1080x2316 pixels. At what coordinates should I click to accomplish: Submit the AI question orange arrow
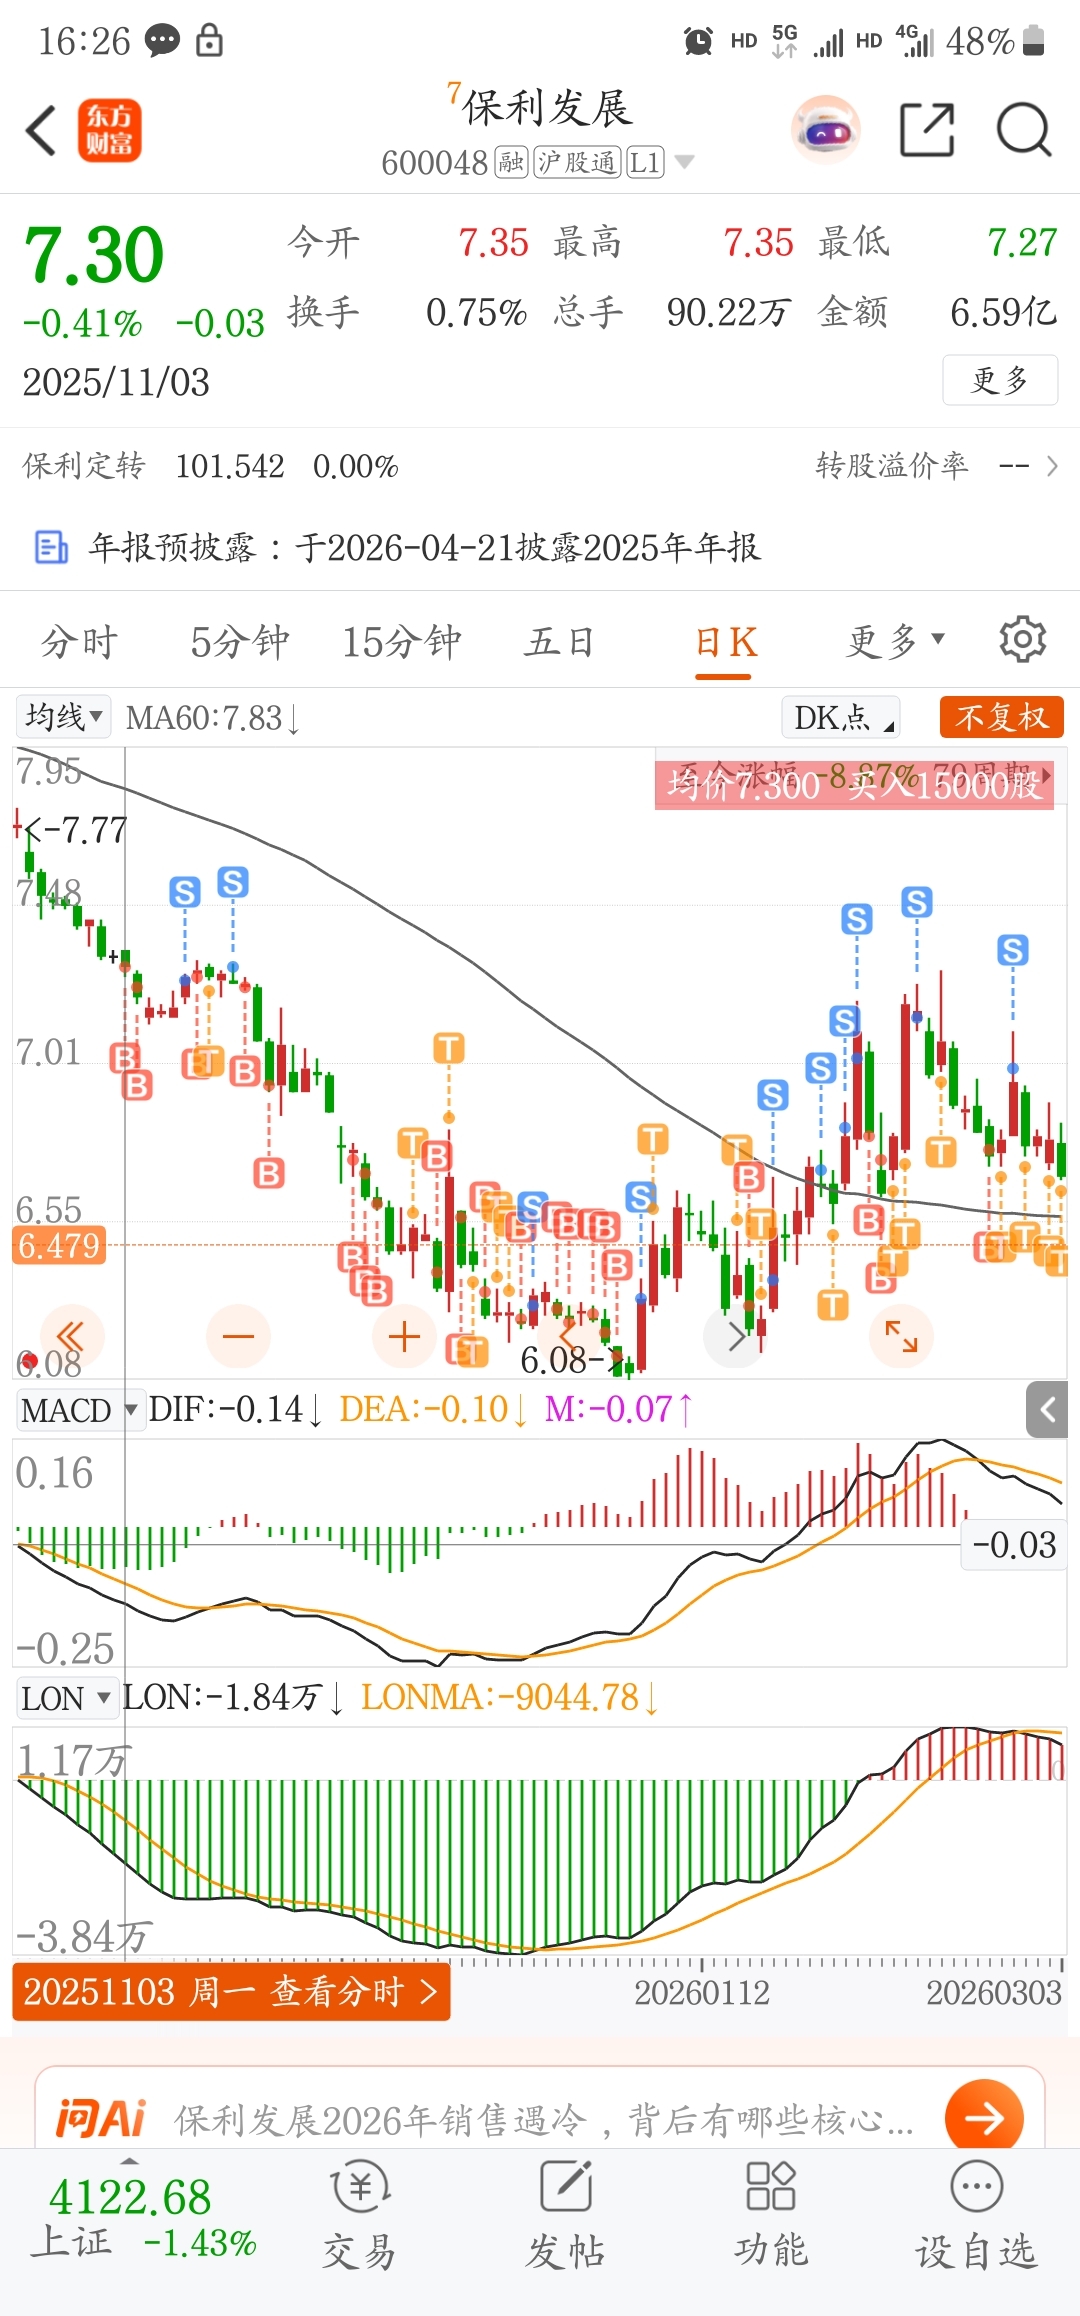[x=984, y=2117]
